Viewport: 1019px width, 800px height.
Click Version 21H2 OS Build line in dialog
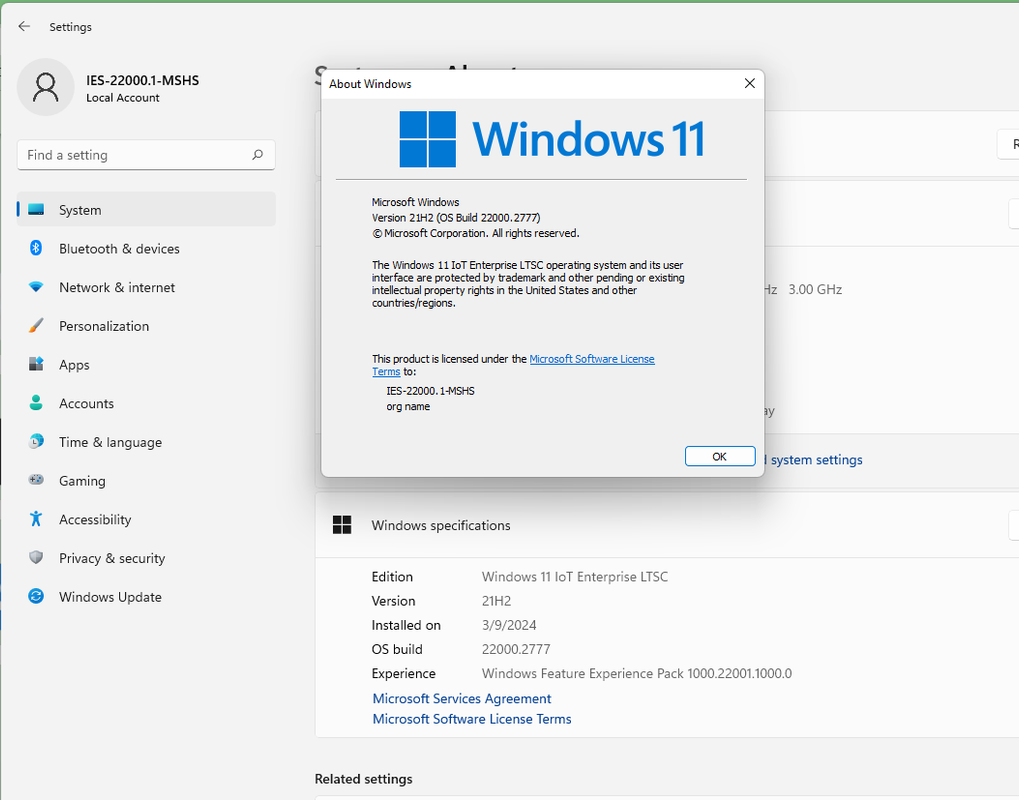coord(456,218)
